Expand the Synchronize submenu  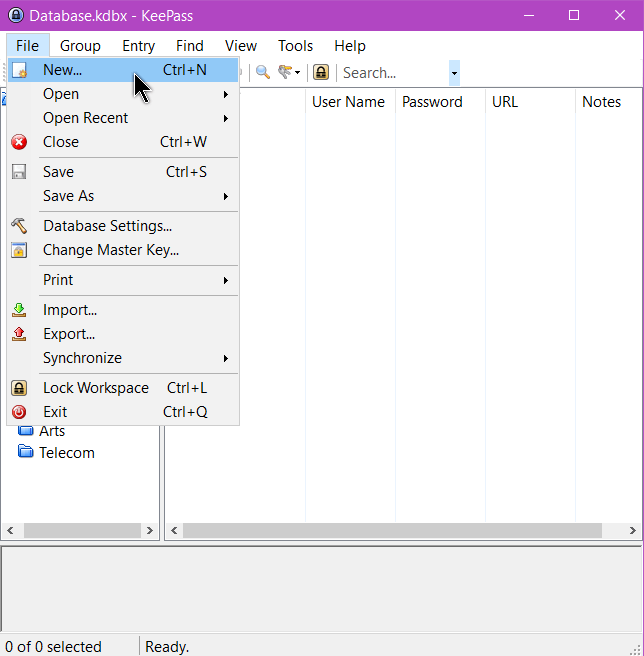pos(123,358)
